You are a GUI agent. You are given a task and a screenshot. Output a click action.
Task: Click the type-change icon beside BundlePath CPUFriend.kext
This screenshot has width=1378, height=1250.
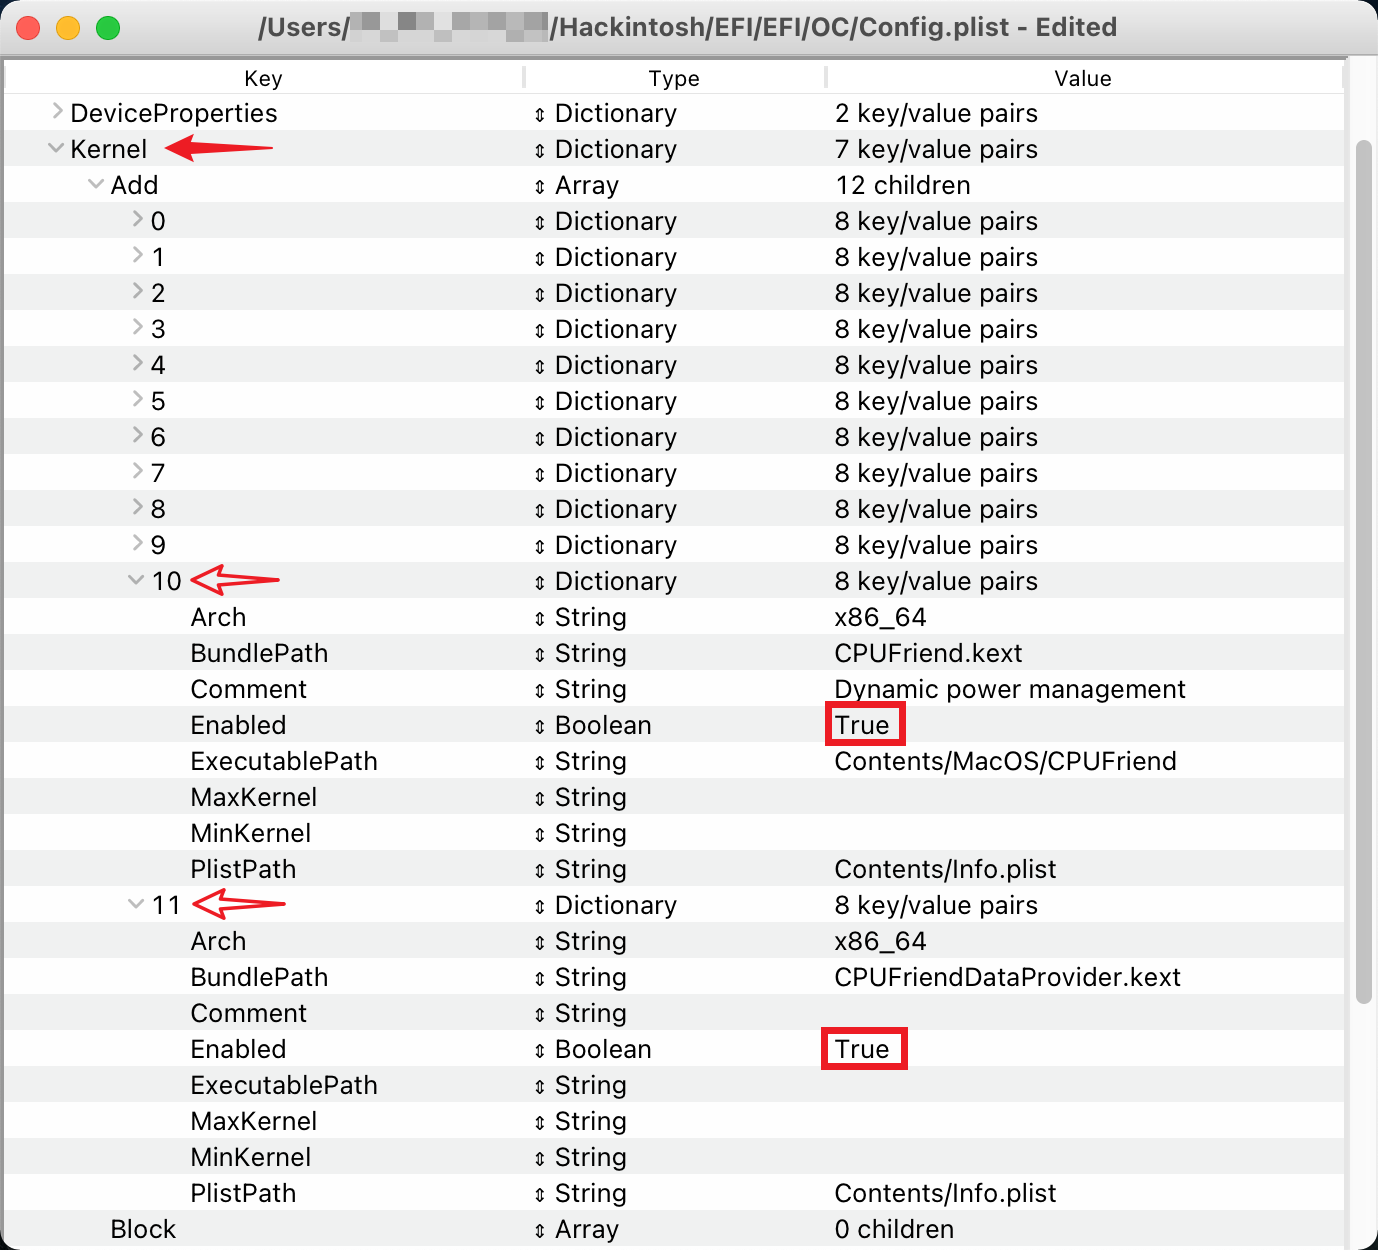pos(538,653)
